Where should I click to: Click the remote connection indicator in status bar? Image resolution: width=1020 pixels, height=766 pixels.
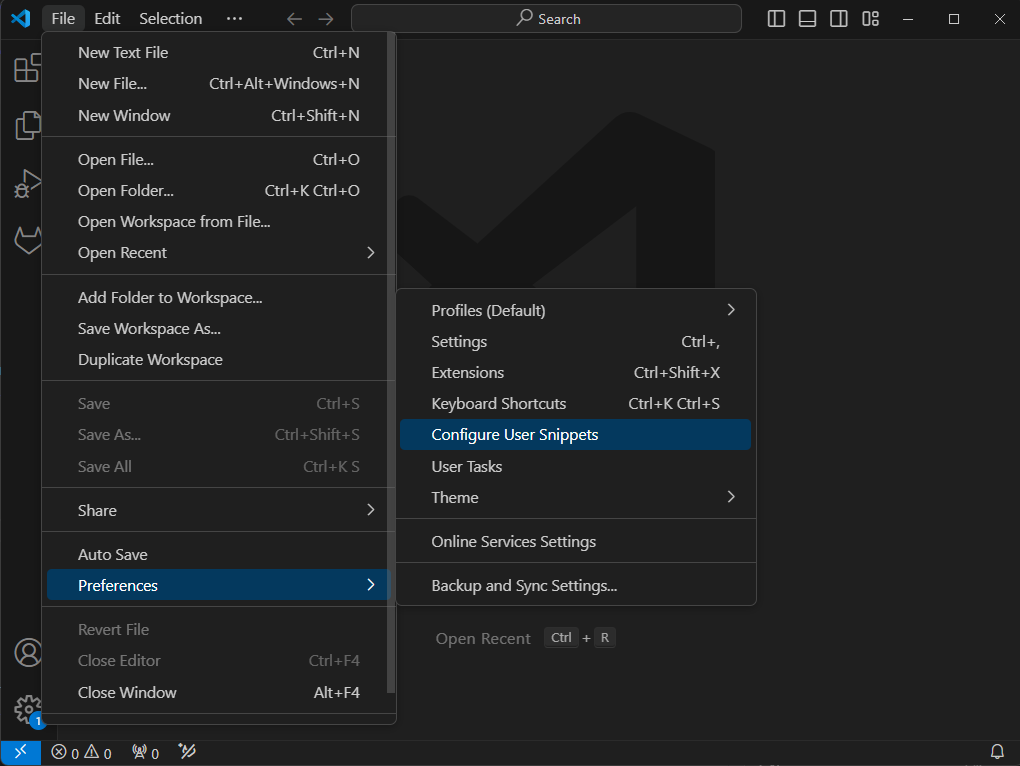[21, 751]
